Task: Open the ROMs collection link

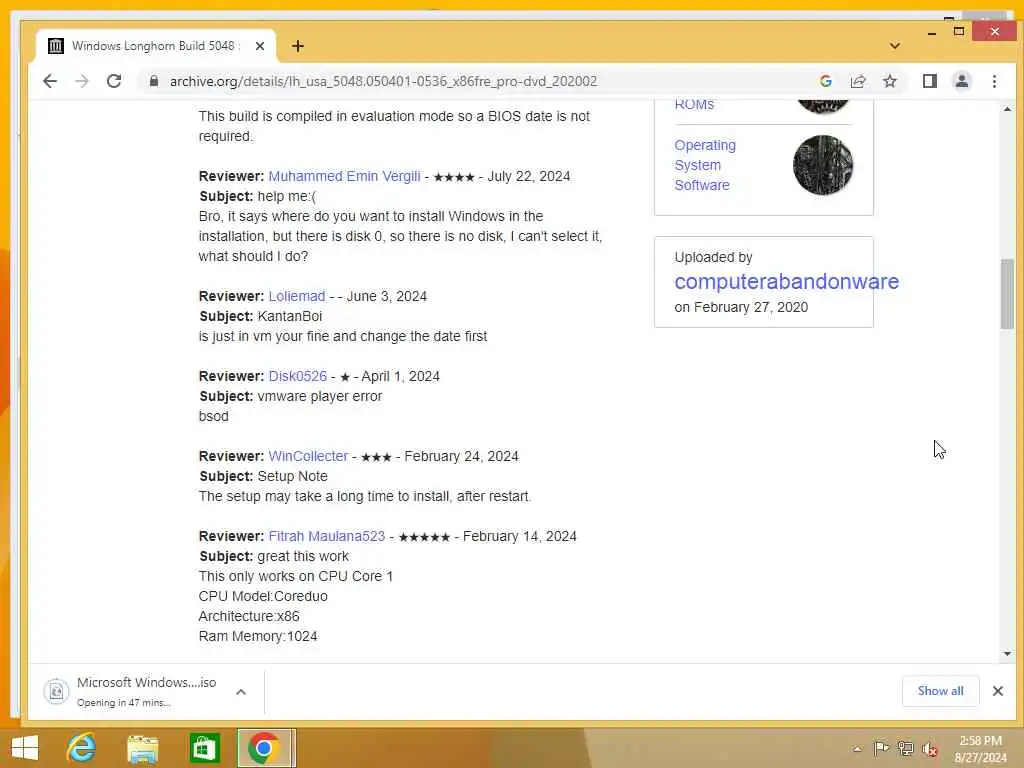Action: pyautogui.click(x=694, y=104)
